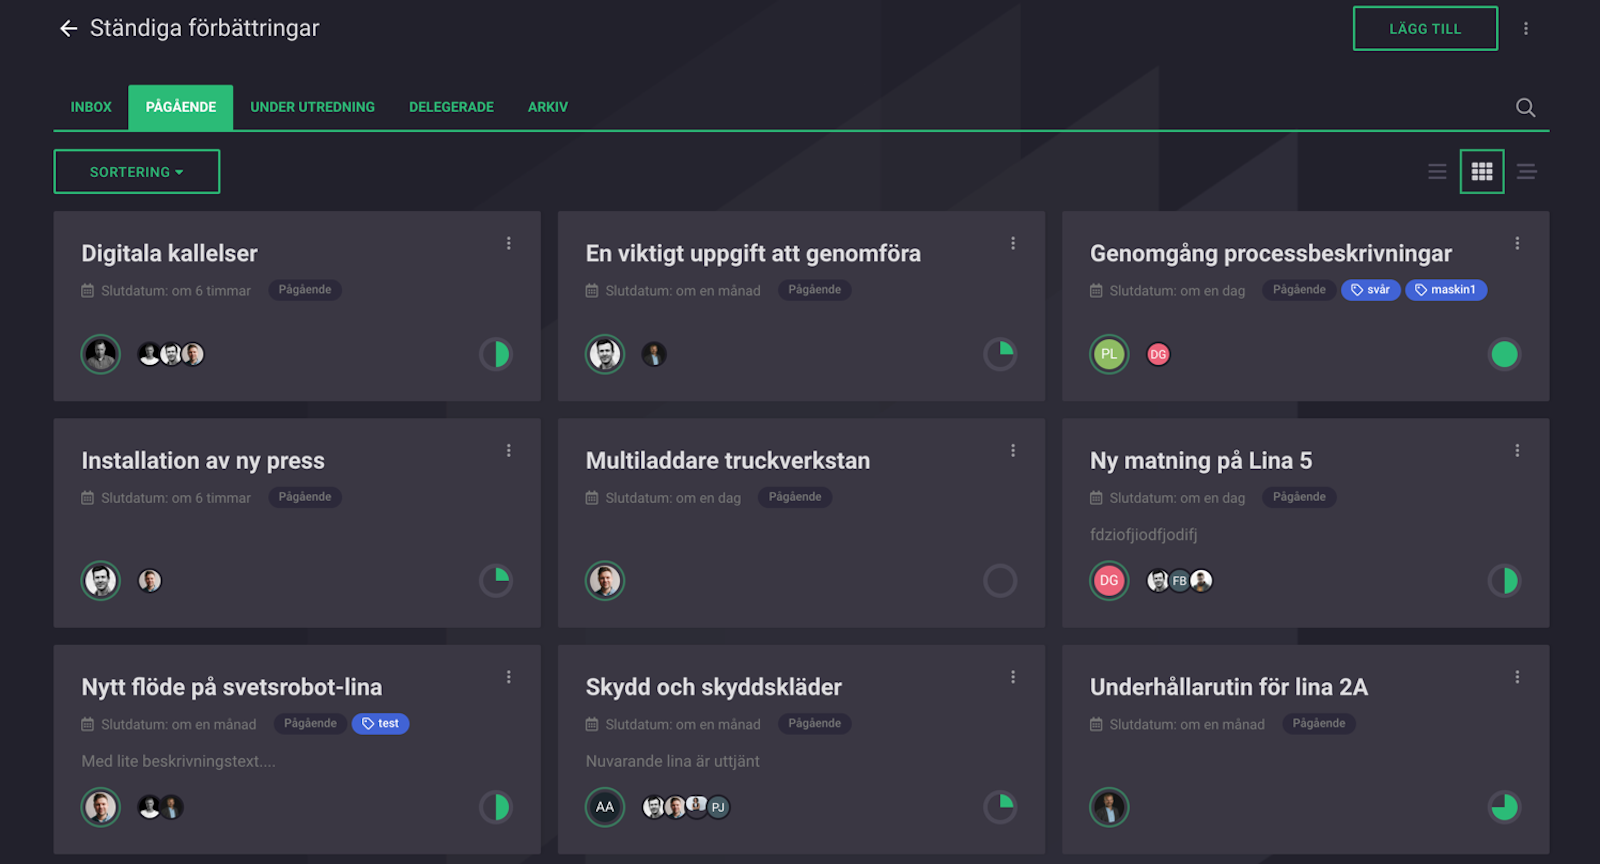Click the owner avatar on En viktigt uppgift card
The height and width of the screenshot is (864, 1600).
point(605,354)
